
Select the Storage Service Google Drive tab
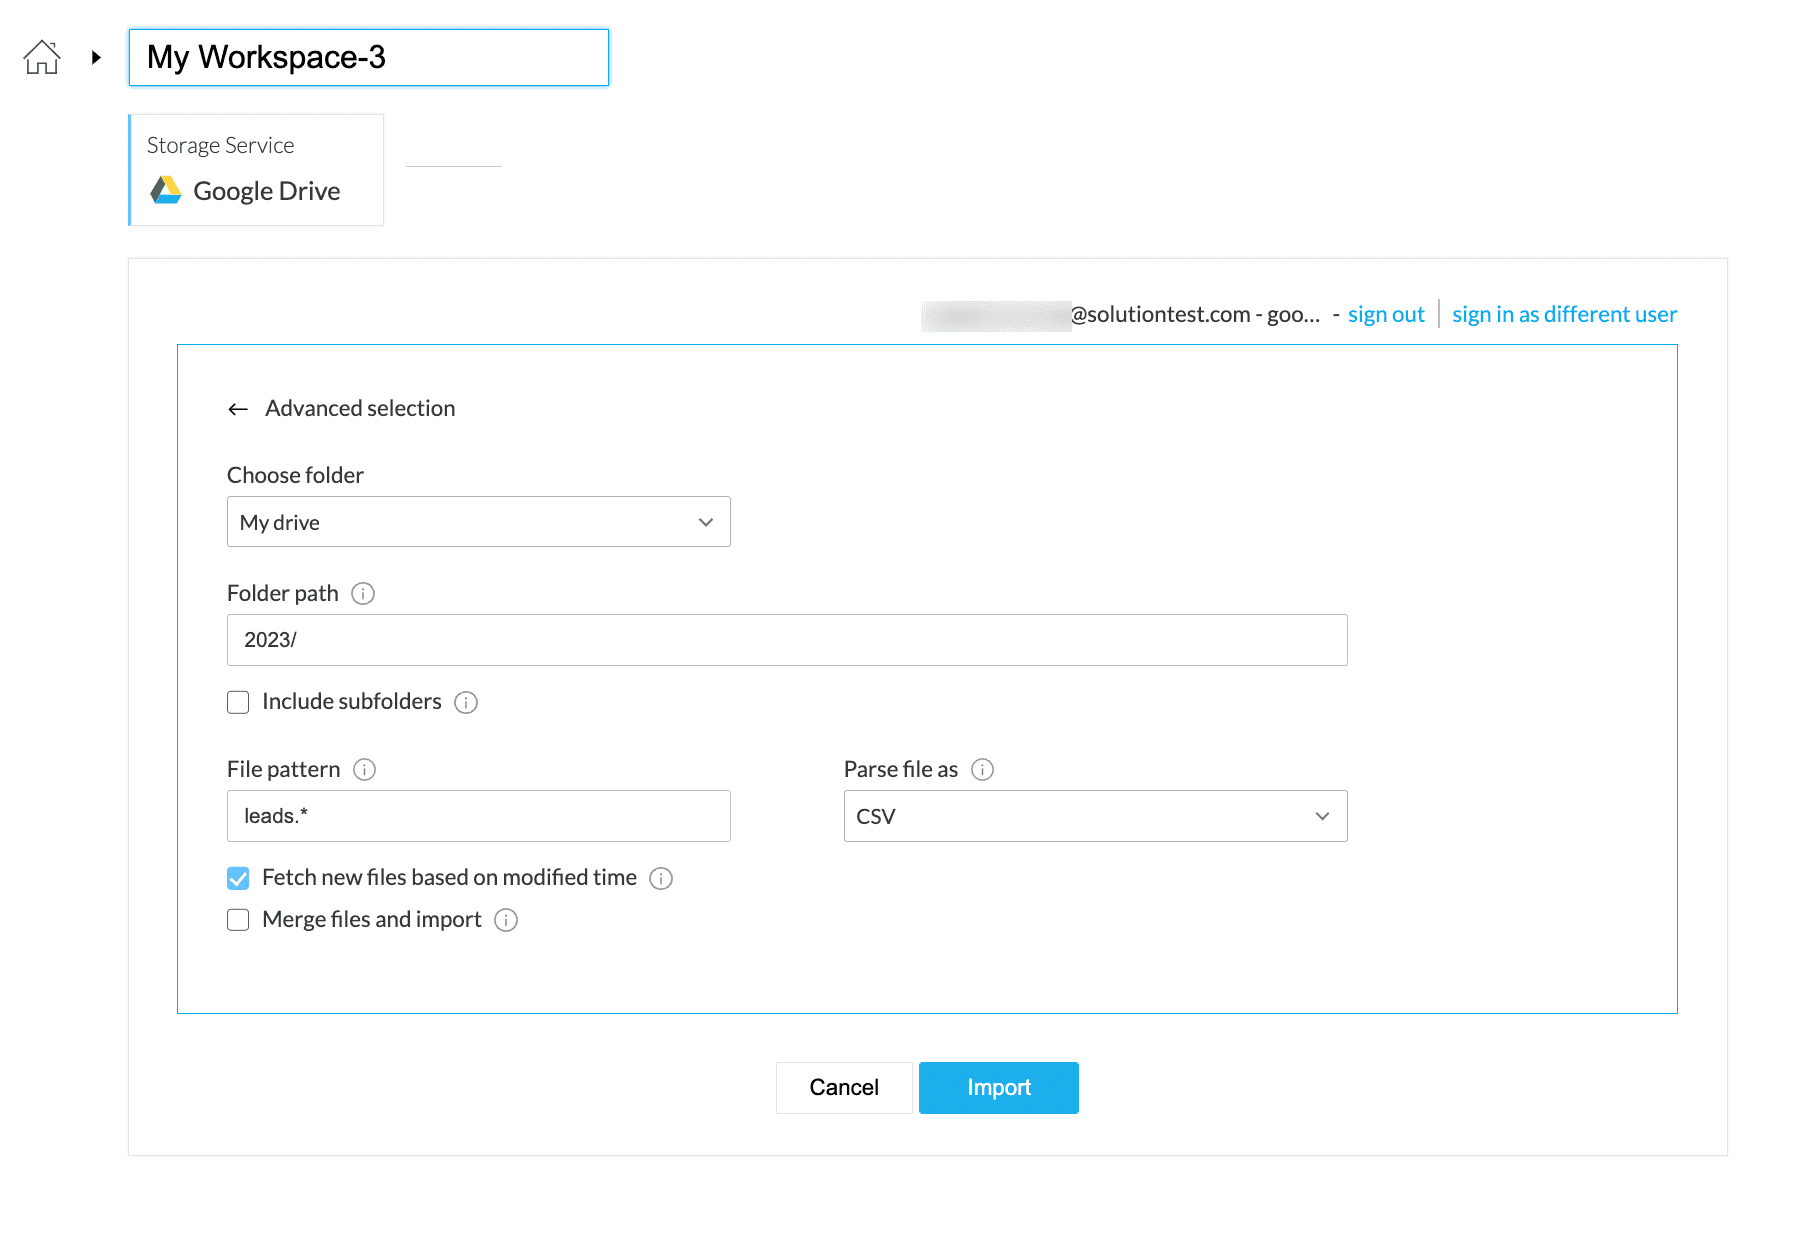(257, 170)
